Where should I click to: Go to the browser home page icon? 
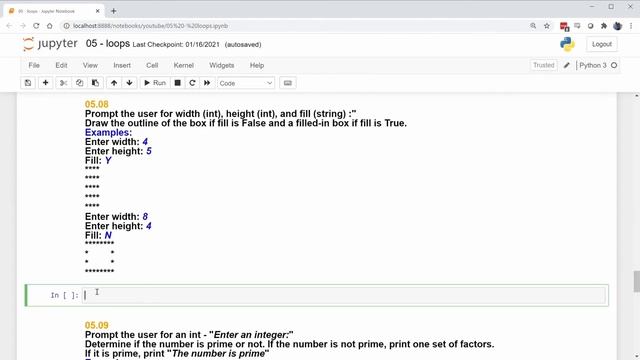(x=49, y=26)
